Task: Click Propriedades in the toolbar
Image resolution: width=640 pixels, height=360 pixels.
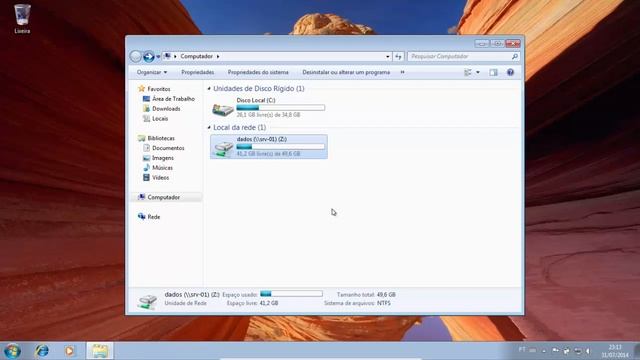Action: (198, 72)
